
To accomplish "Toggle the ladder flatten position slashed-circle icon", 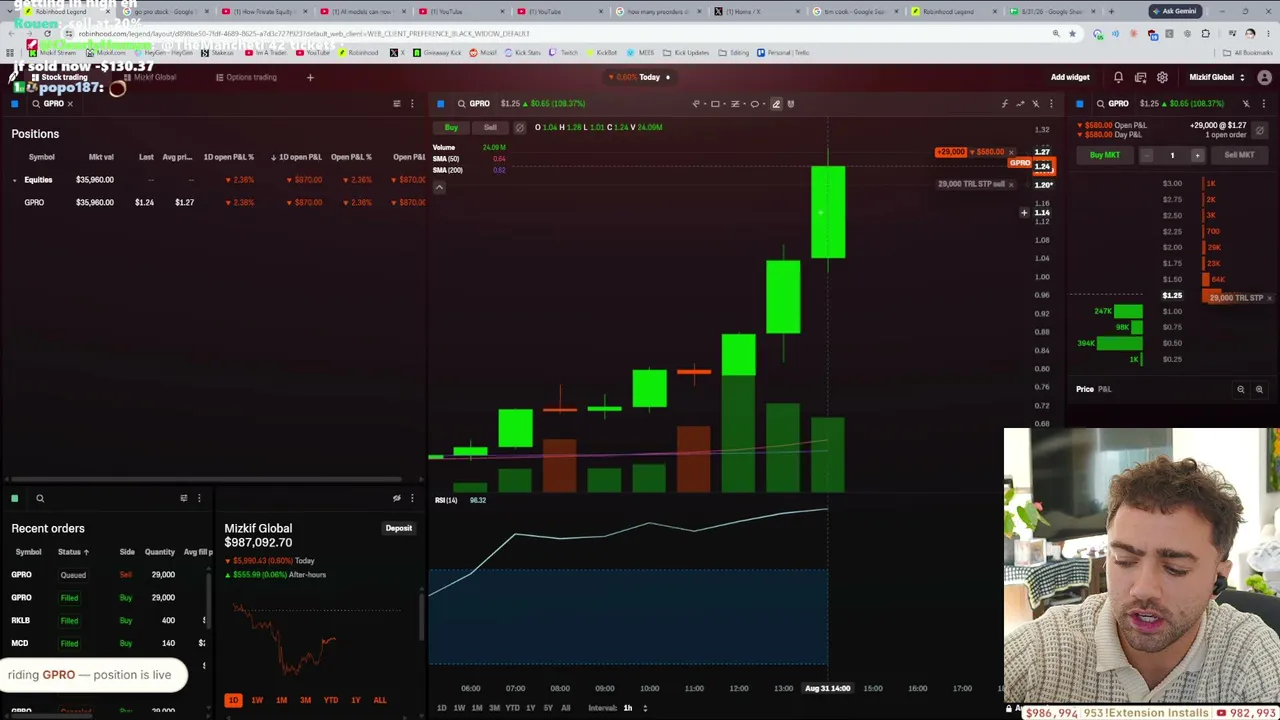I will click(1260, 131).
